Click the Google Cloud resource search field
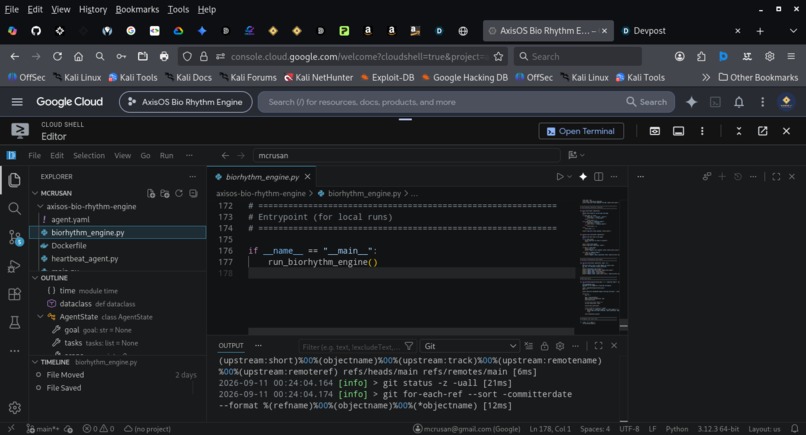806x435 pixels. (442, 102)
